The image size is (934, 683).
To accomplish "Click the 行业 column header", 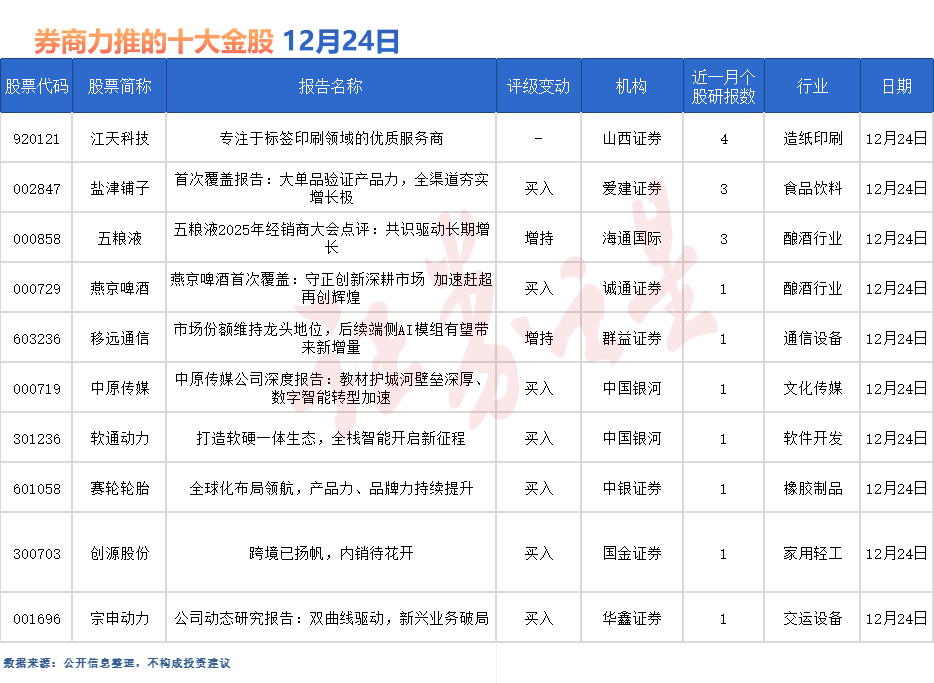I will point(812,86).
